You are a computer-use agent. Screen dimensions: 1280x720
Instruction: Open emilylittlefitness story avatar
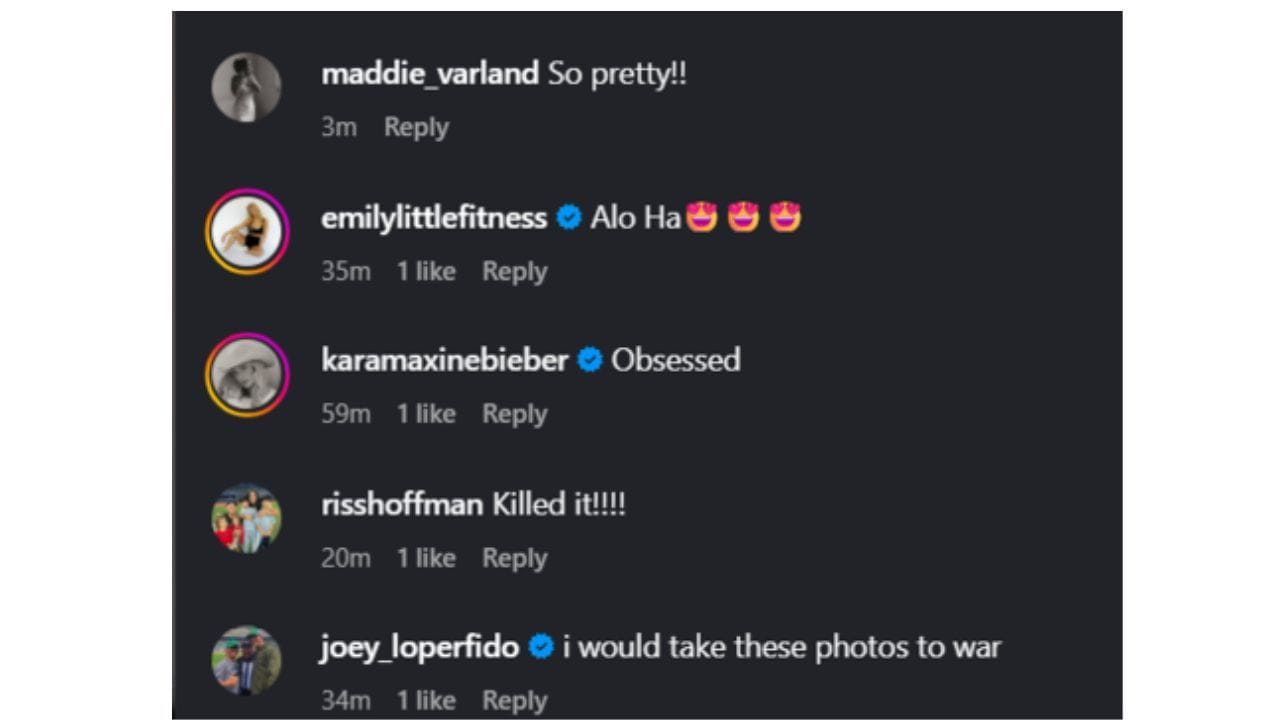coord(247,231)
